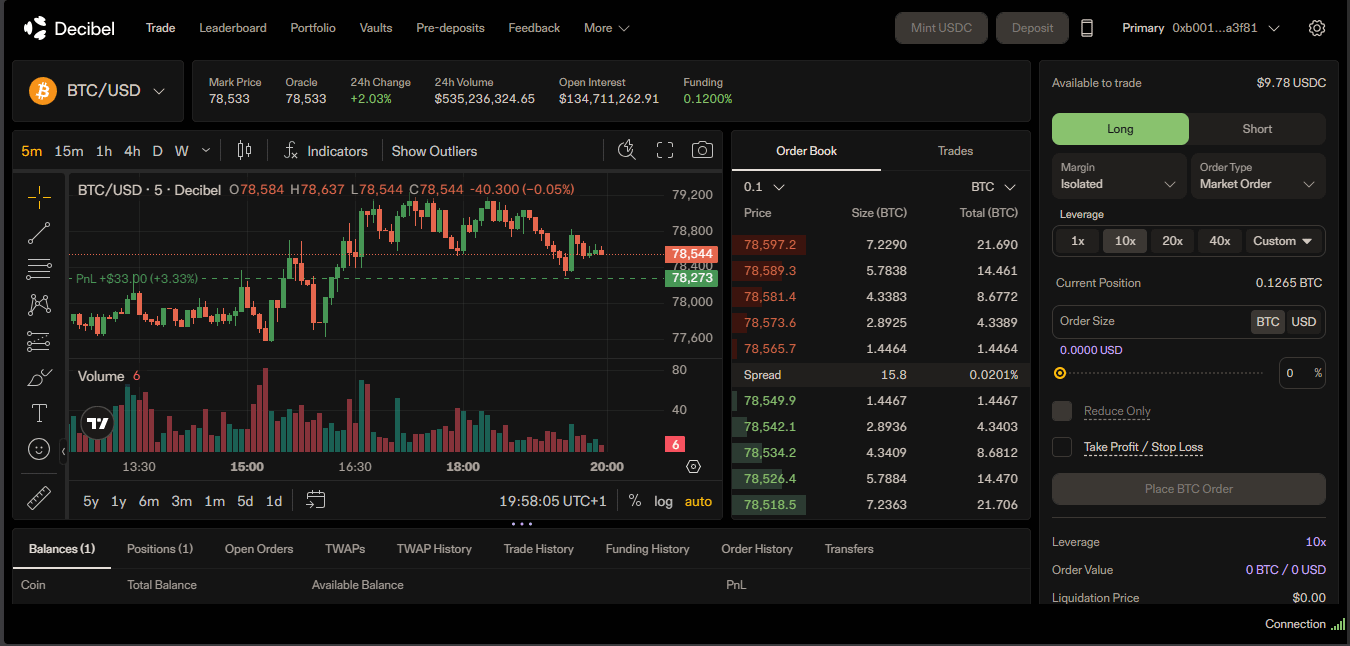
Task: Take chart snapshot with camera icon
Action: (x=703, y=150)
